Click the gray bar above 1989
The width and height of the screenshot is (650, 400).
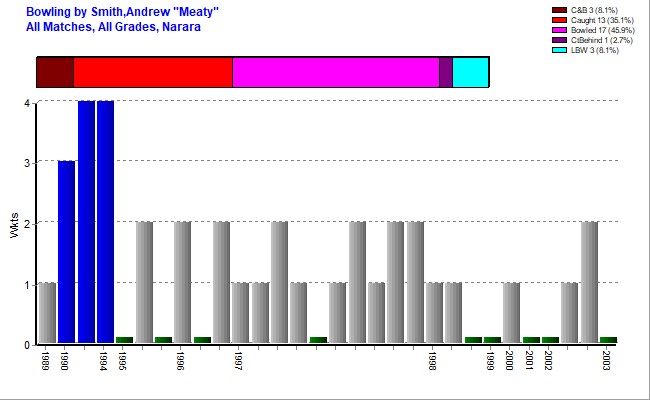pos(47,313)
